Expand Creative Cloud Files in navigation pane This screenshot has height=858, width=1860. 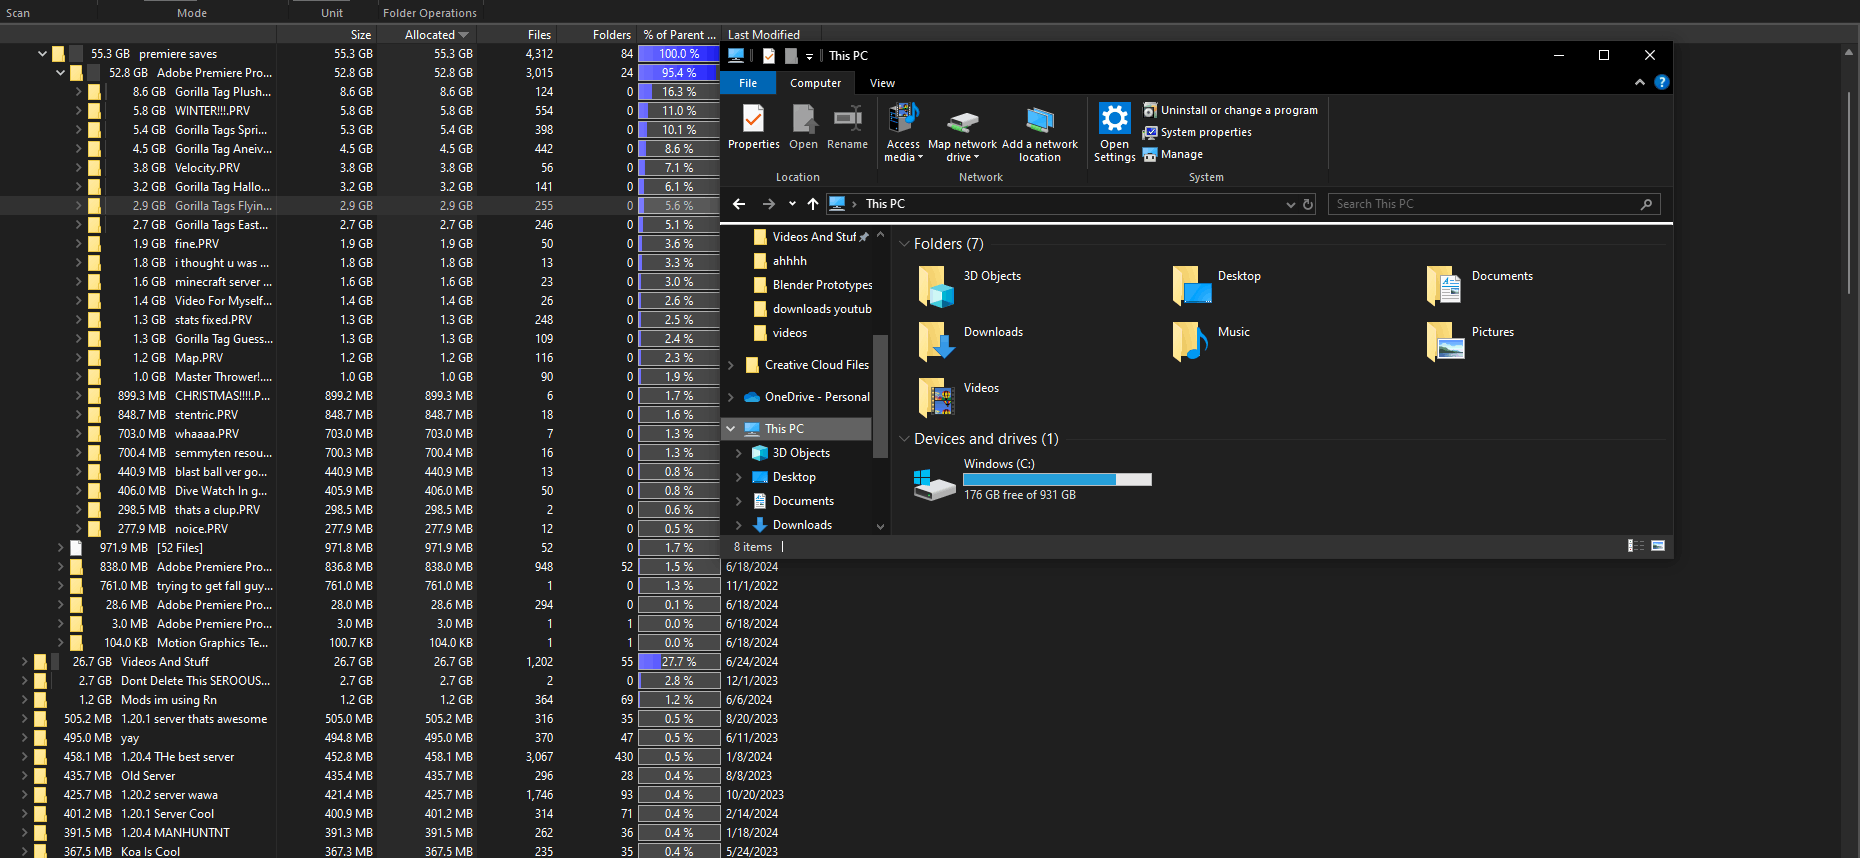pos(731,365)
